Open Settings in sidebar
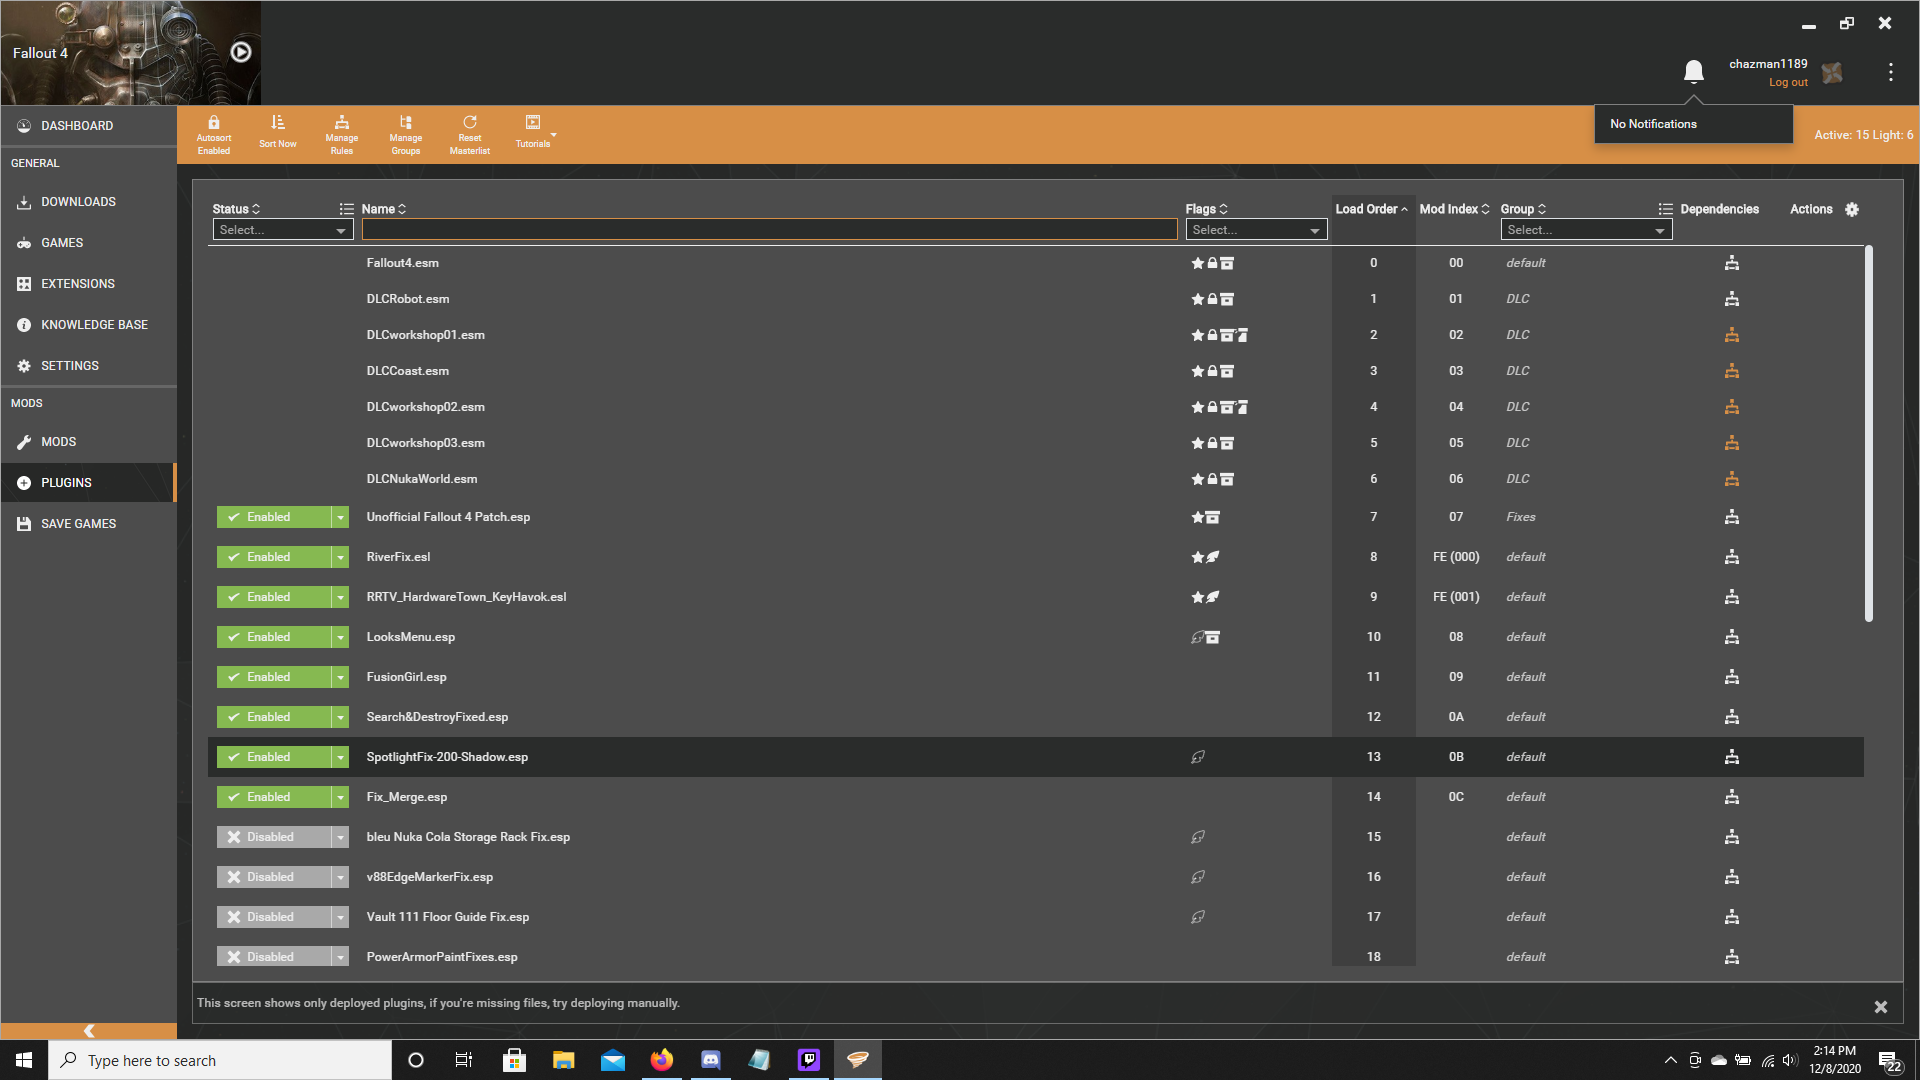 (88, 366)
